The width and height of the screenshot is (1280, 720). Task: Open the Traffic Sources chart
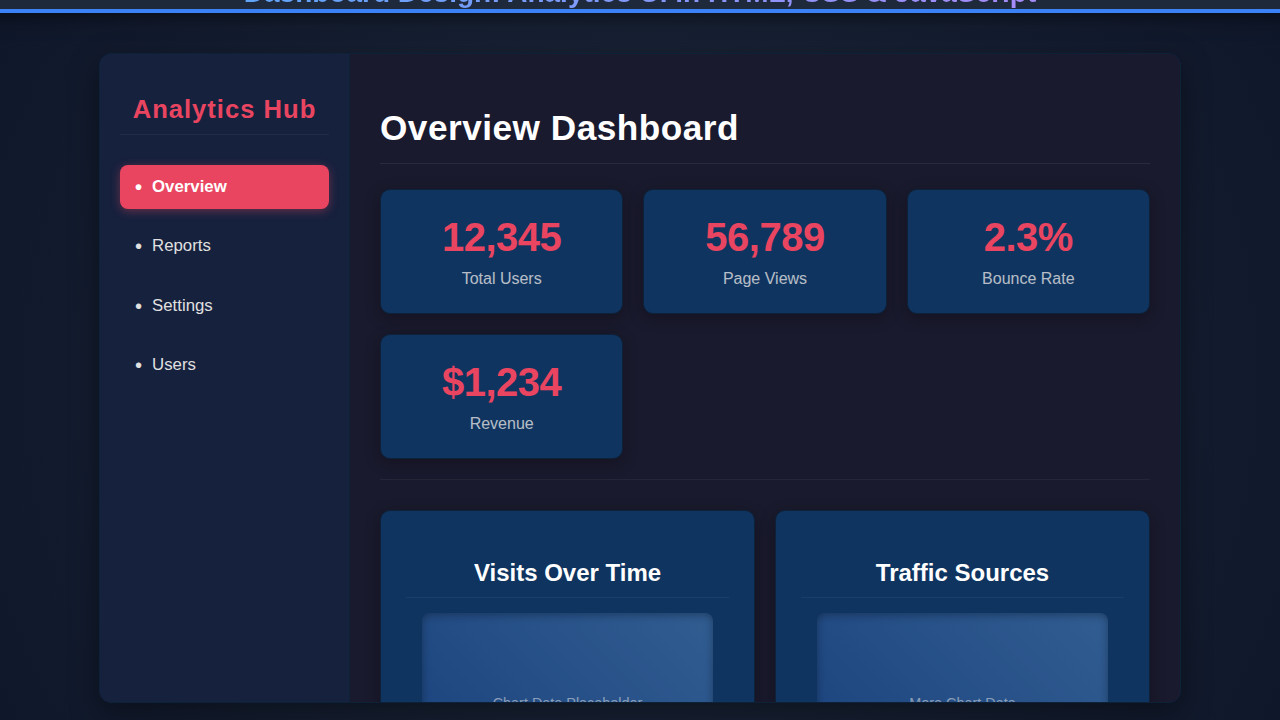[962, 610]
